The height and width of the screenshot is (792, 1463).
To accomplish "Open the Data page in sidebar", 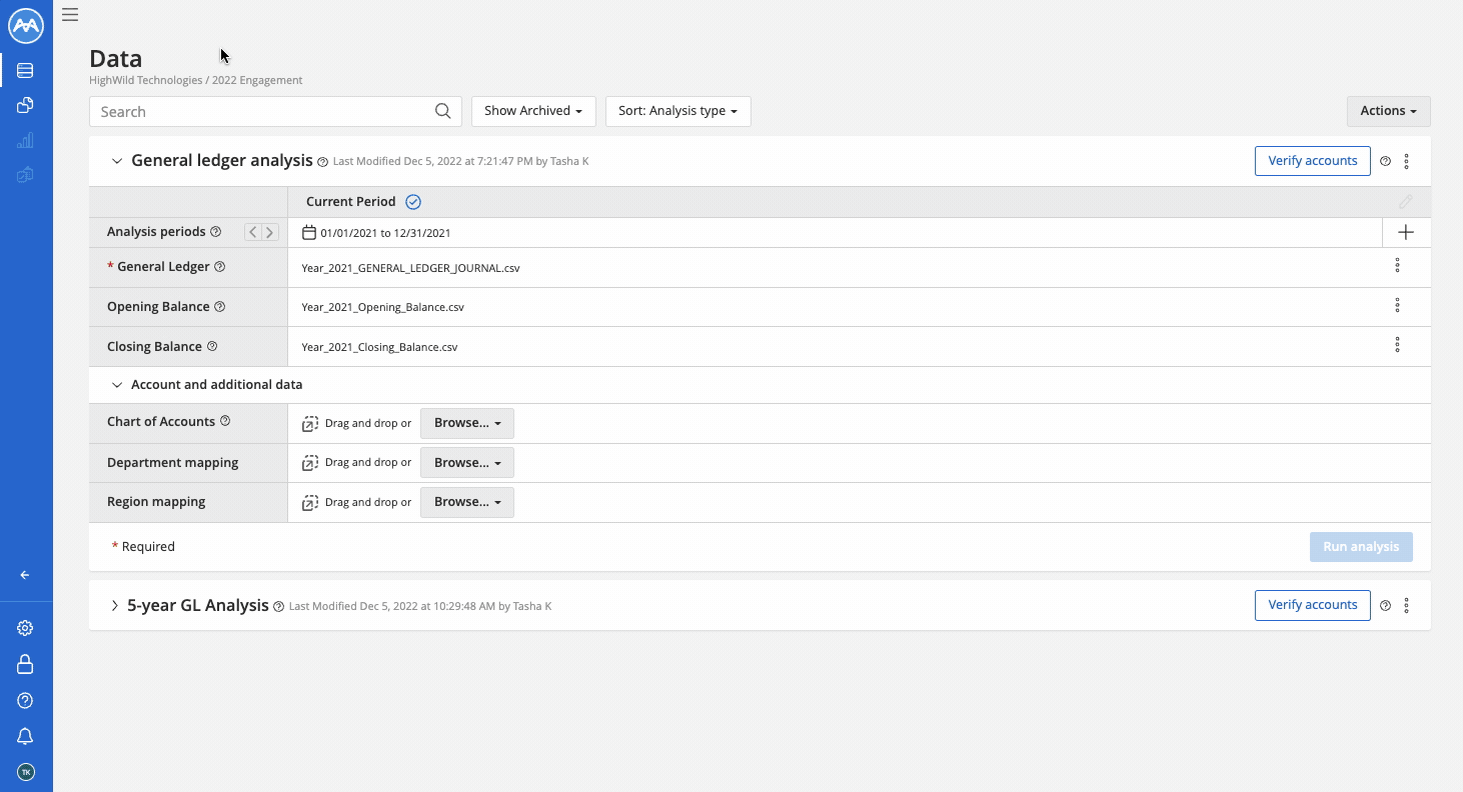I will (x=26, y=70).
